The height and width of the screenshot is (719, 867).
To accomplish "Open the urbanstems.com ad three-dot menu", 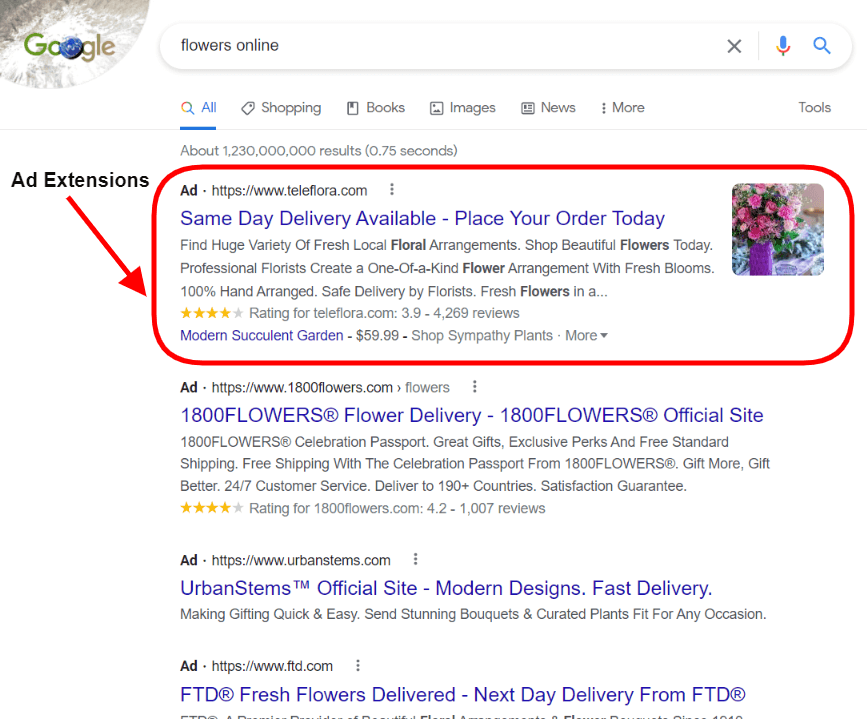I will click(x=415, y=559).
